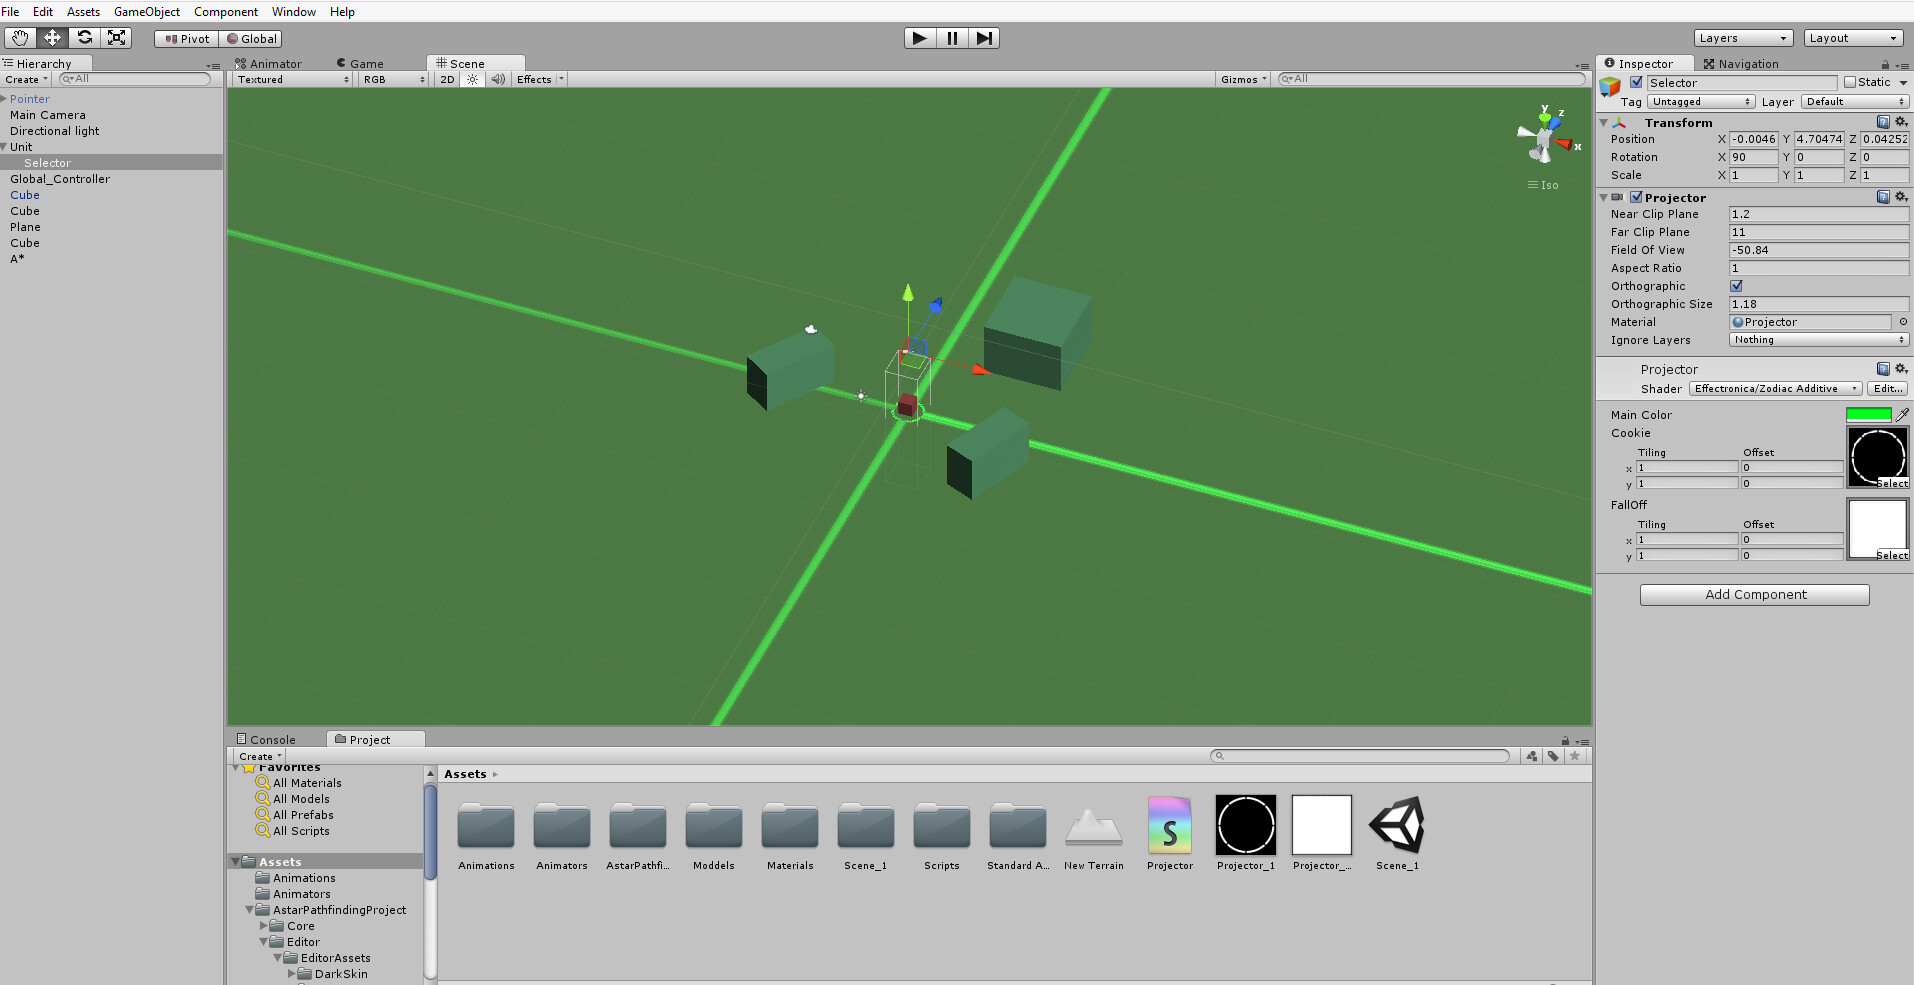Open the green Main Color swatch
The image size is (1914, 985).
click(x=1869, y=414)
